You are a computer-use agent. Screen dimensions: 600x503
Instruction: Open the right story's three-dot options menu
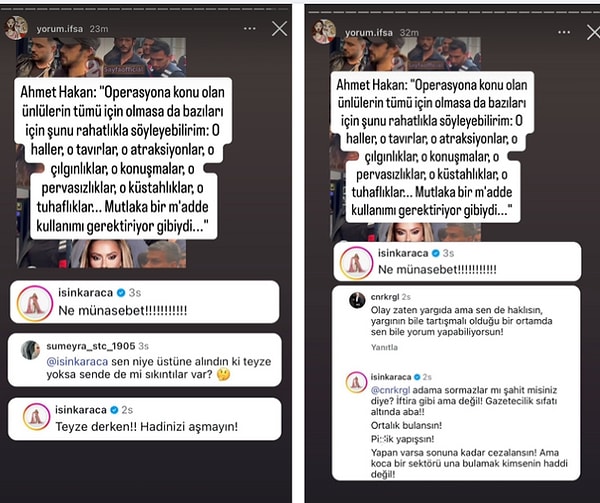click(x=564, y=33)
